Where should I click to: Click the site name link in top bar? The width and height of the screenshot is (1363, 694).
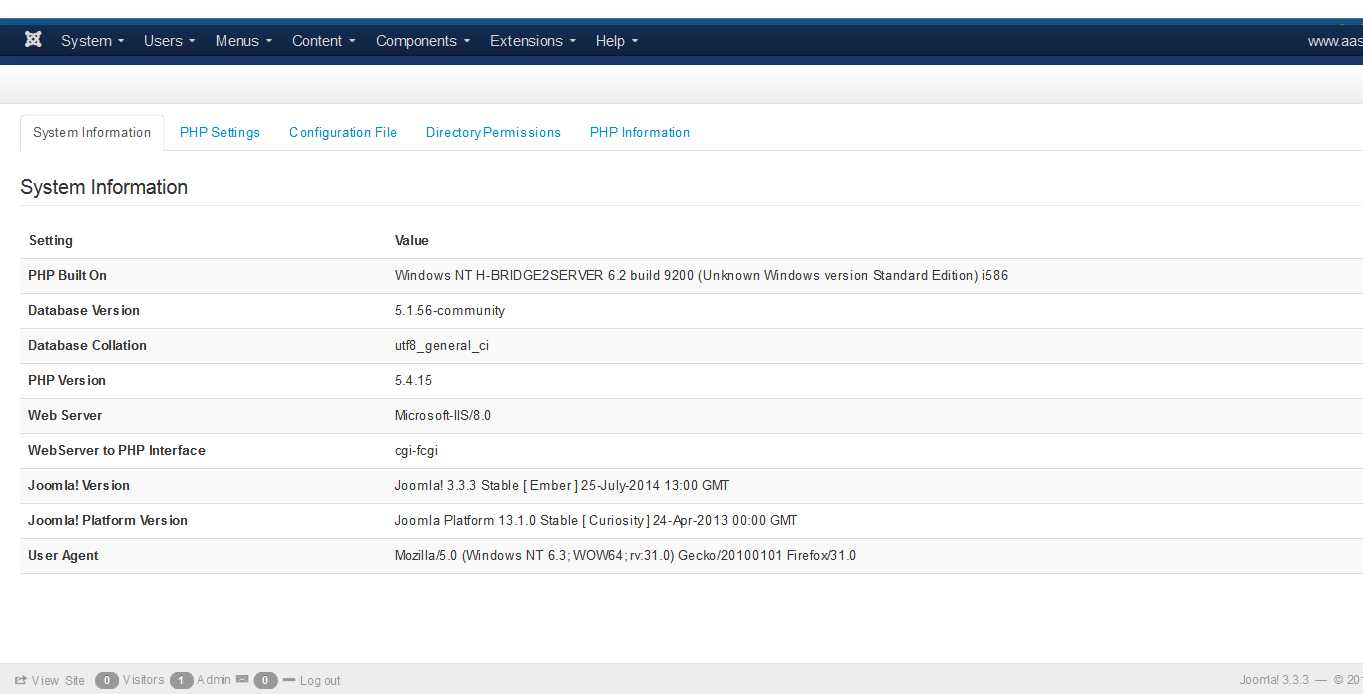[x=1335, y=41]
